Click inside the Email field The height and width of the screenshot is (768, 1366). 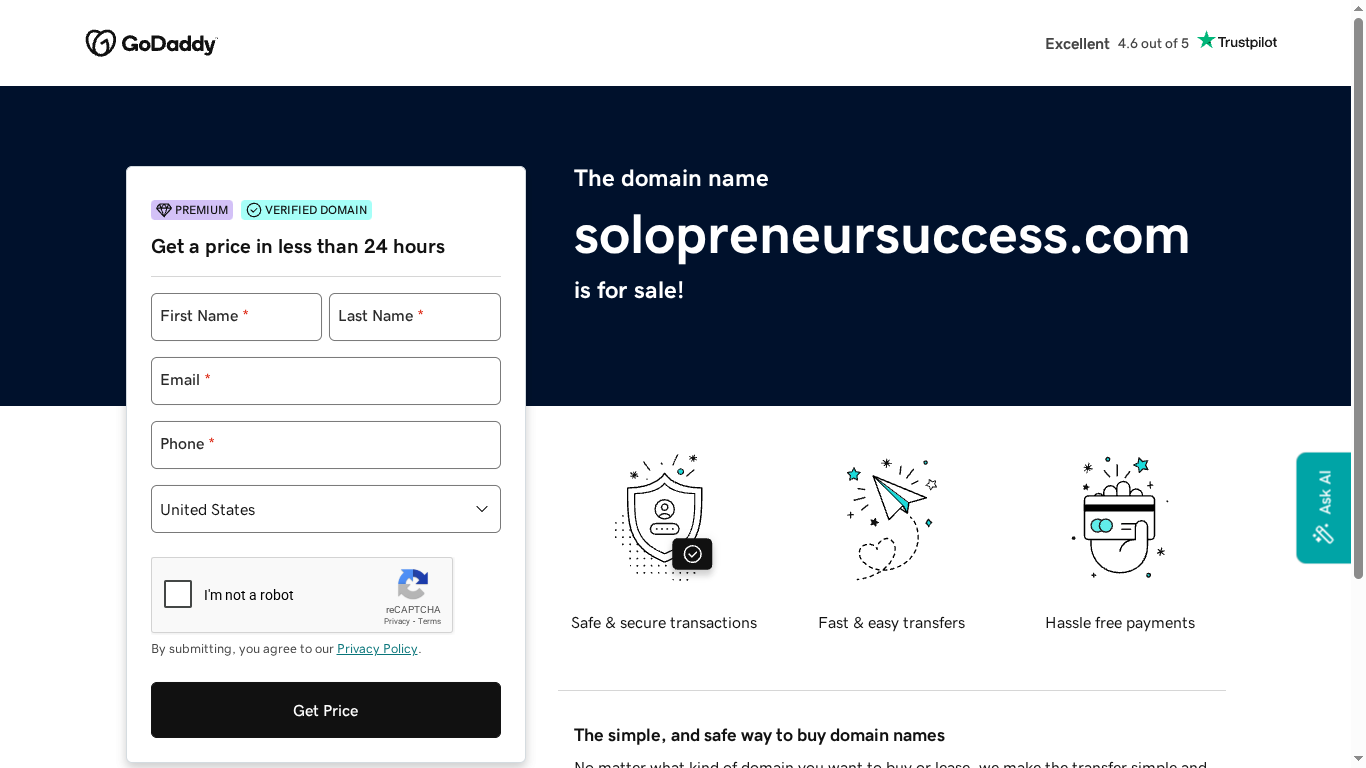[325, 381]
